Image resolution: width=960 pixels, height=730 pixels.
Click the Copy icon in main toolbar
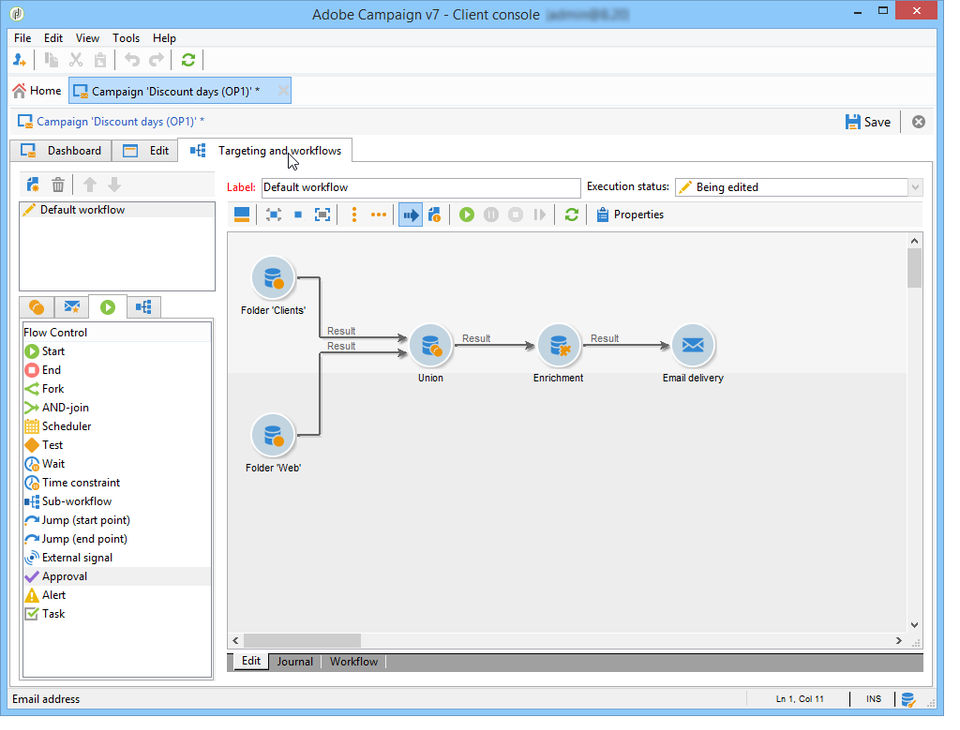[51, 60]
